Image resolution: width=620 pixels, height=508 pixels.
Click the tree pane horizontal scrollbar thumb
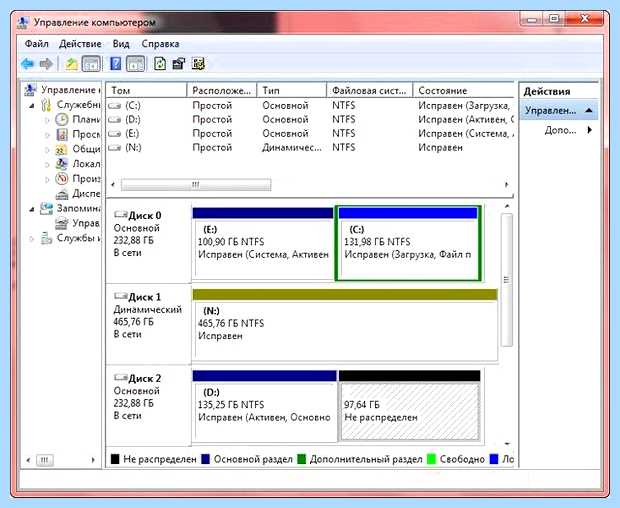click(x=45, y=460)
